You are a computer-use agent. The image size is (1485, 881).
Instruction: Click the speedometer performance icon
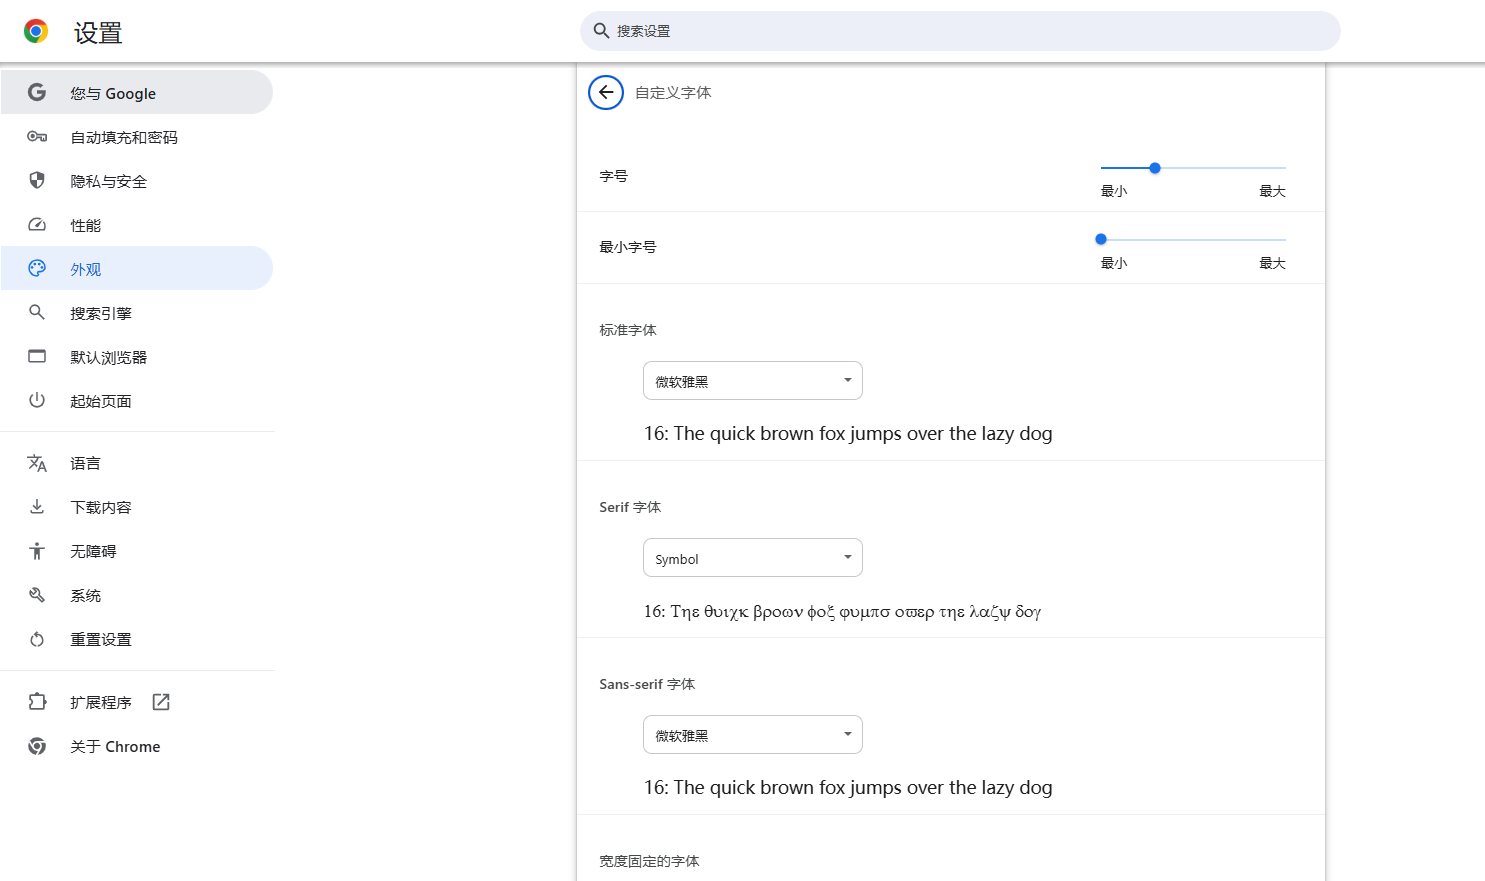[37, 225]
